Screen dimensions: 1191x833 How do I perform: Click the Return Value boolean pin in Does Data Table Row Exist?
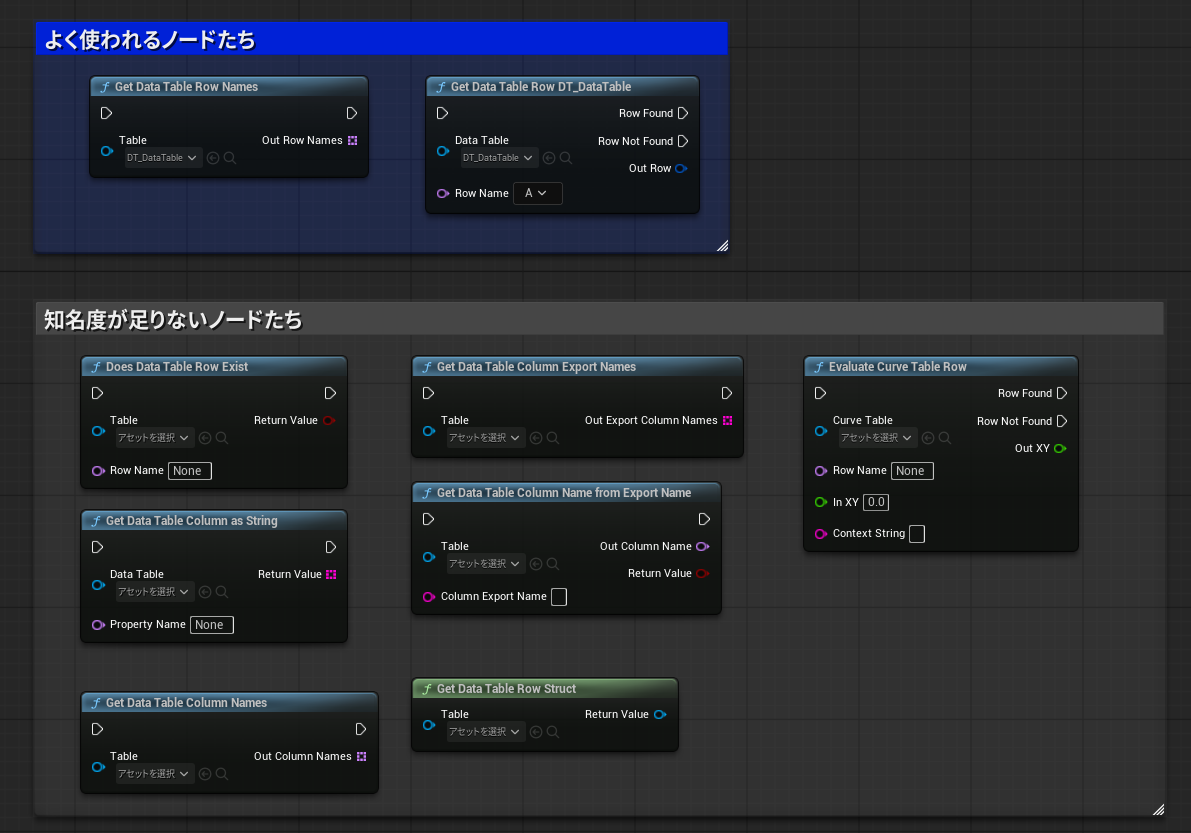[x=329, y=421]
